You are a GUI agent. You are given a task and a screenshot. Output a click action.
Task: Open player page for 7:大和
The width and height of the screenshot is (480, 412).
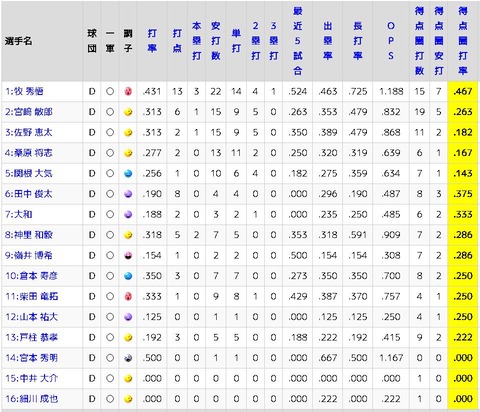[19, 215]
